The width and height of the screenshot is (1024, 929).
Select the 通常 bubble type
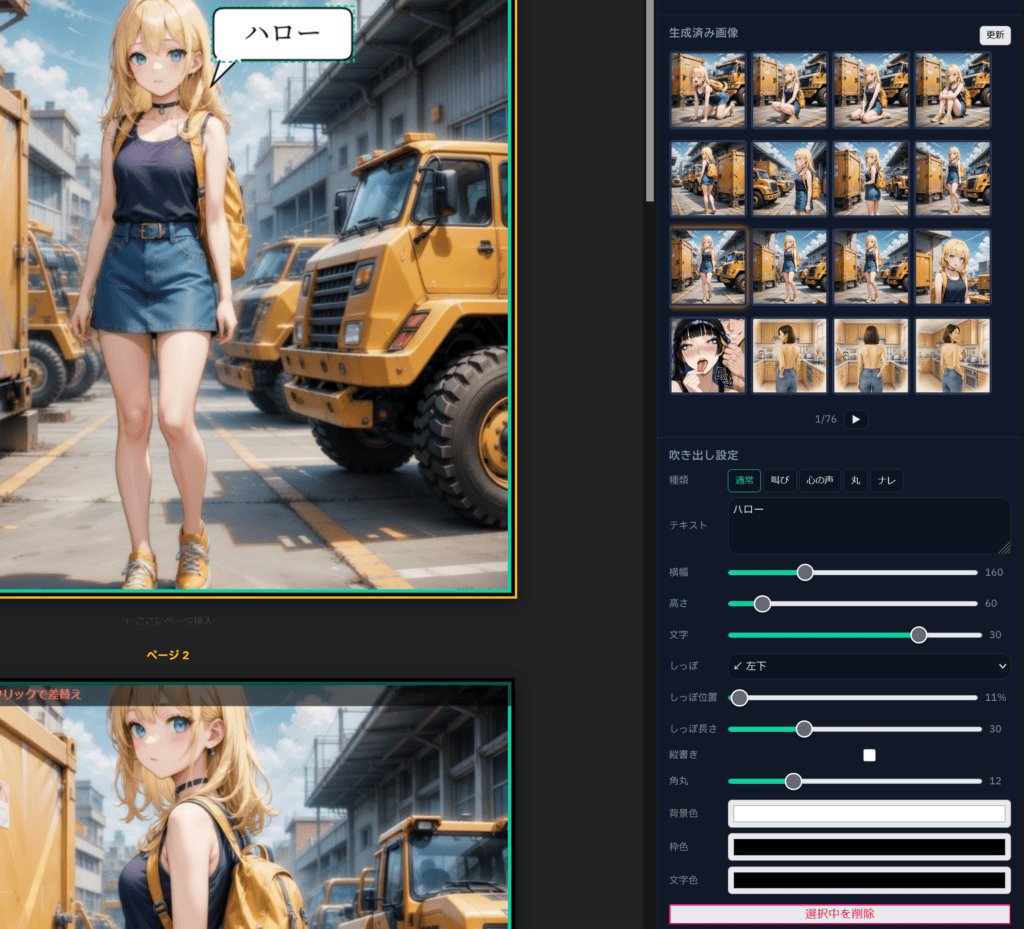pos(744,481)
